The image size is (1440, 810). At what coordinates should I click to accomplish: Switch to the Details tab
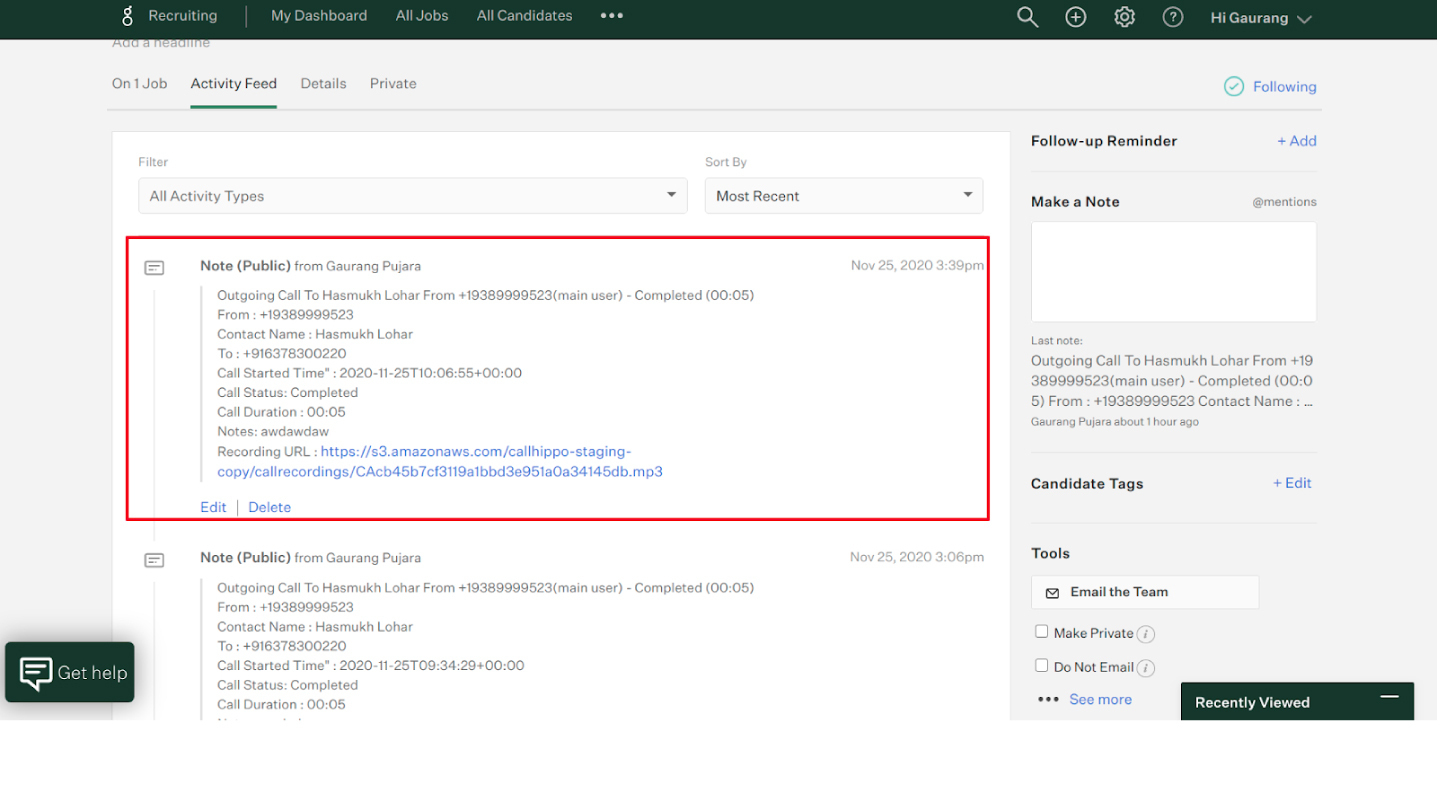[x=323, y=84]
